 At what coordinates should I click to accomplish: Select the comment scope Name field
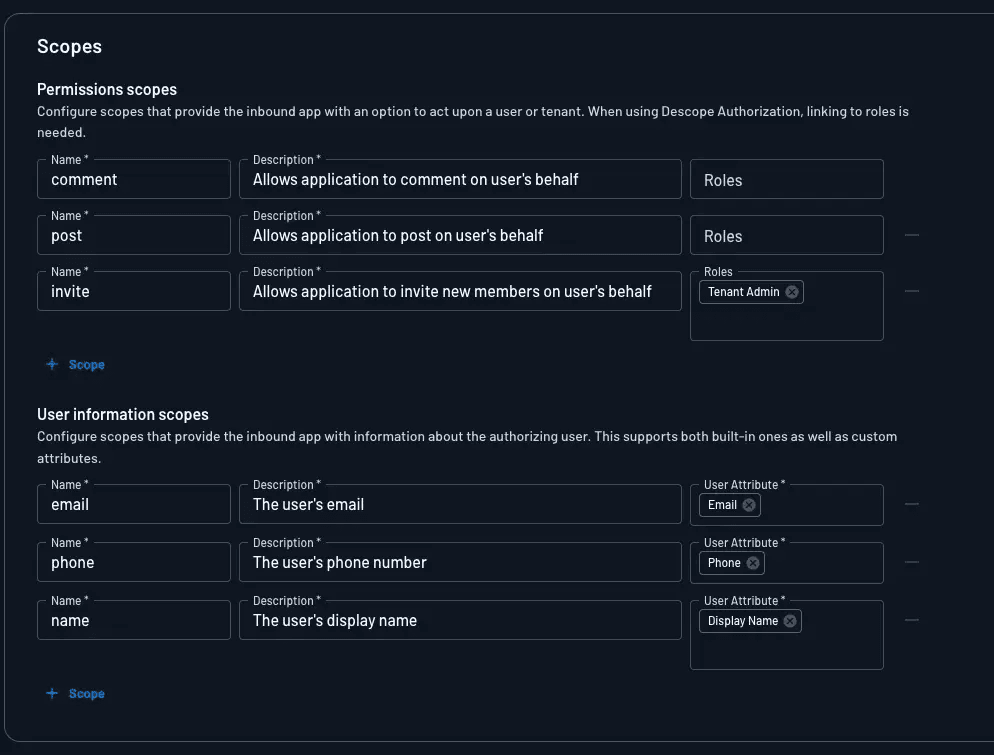coord(133,179)
